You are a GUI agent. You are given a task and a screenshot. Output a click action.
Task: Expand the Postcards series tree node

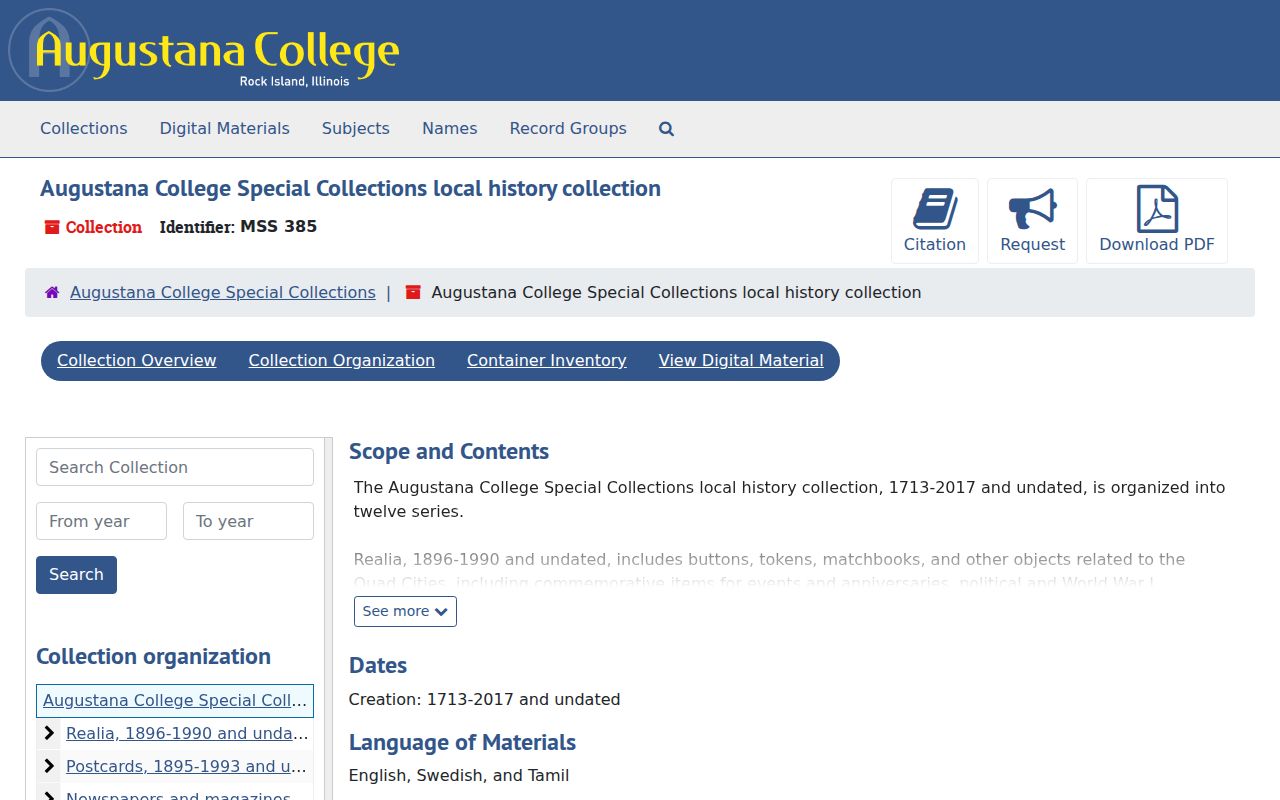(x=49, y=766)
